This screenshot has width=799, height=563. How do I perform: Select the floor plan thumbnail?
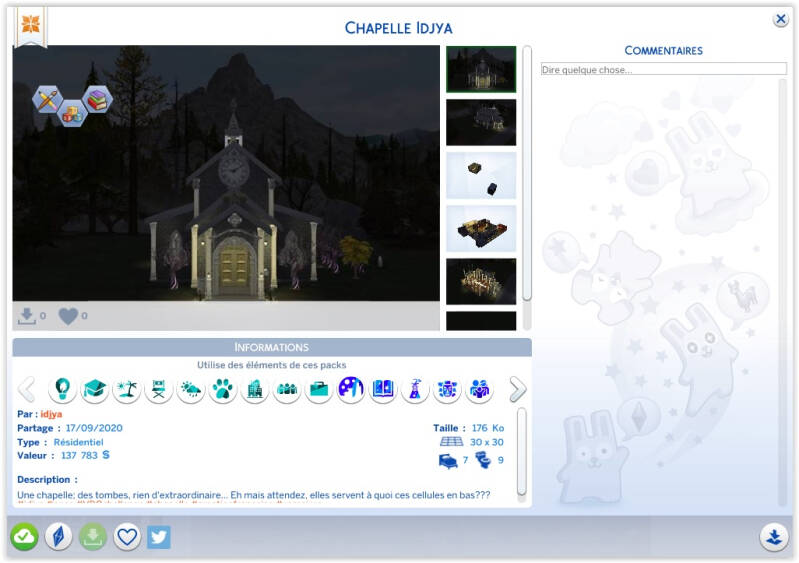[x=480, y=228]
